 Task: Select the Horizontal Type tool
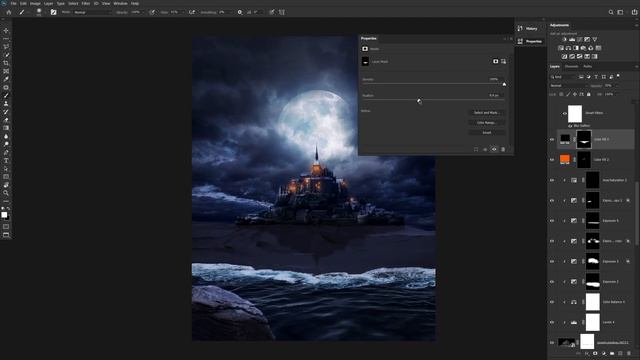(x=6, y=160)
